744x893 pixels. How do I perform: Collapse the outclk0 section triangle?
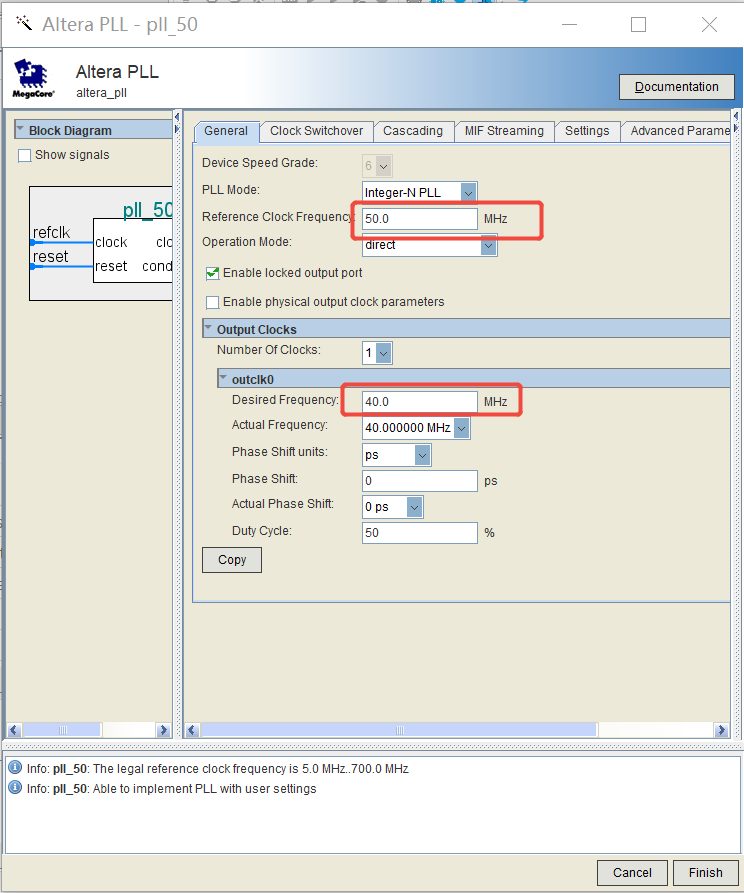click(224, 379)
